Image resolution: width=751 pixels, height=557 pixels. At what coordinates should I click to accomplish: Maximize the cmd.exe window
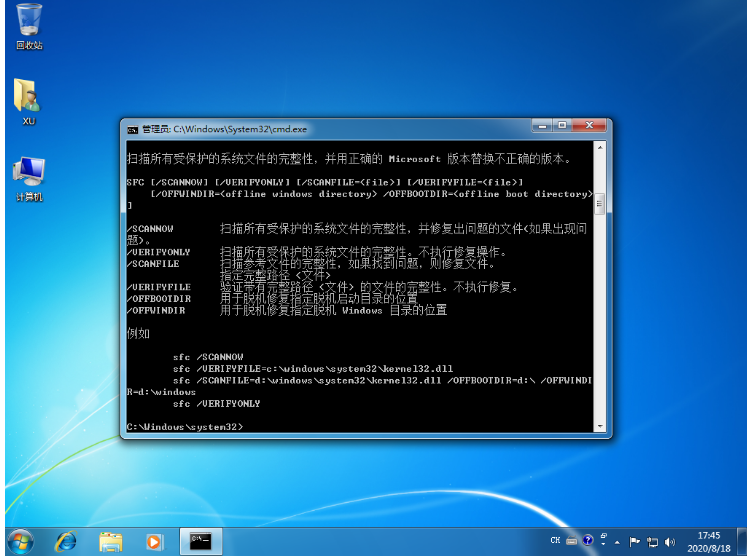(562, 127)
